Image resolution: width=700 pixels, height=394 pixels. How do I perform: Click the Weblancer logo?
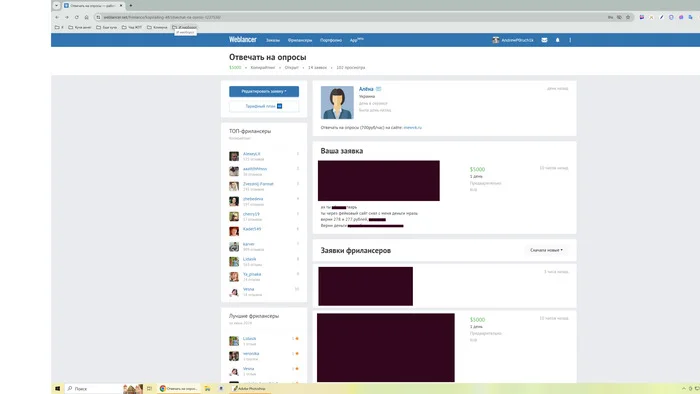(243, 40)
